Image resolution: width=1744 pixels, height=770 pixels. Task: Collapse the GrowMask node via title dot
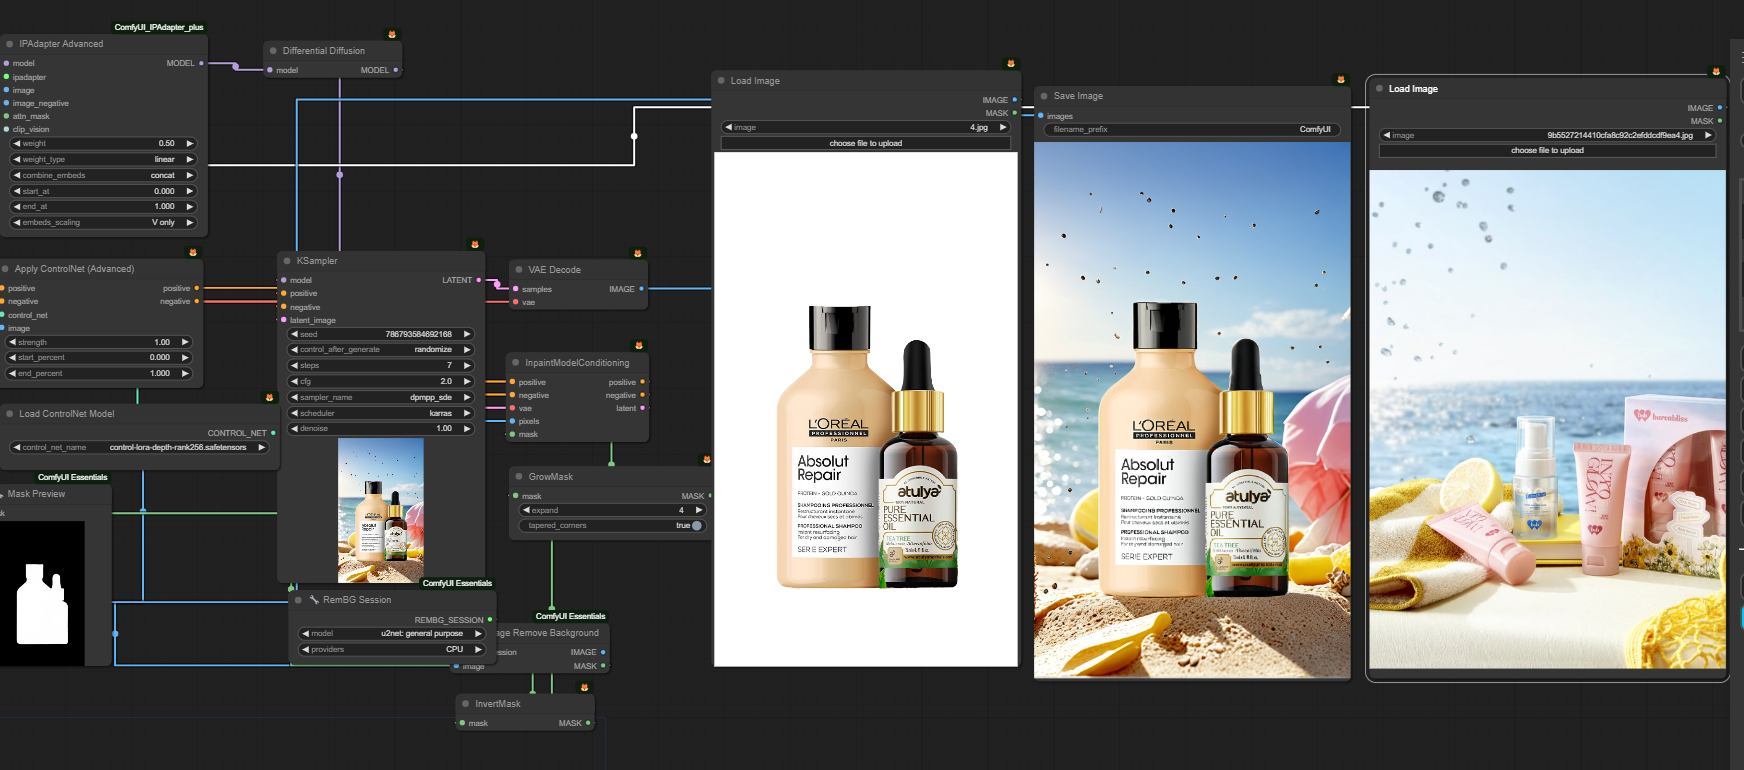pos(519,477)
